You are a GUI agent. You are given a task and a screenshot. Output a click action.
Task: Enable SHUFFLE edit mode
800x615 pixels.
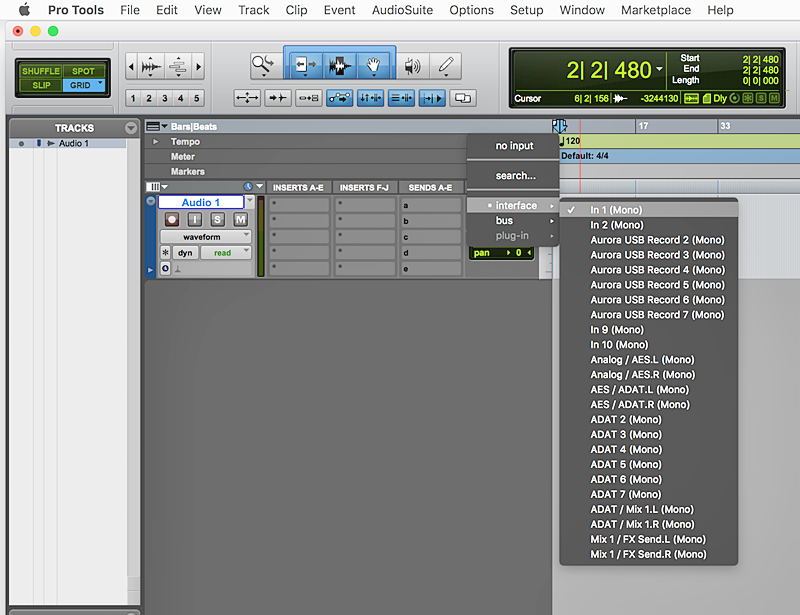pos(41,71)
